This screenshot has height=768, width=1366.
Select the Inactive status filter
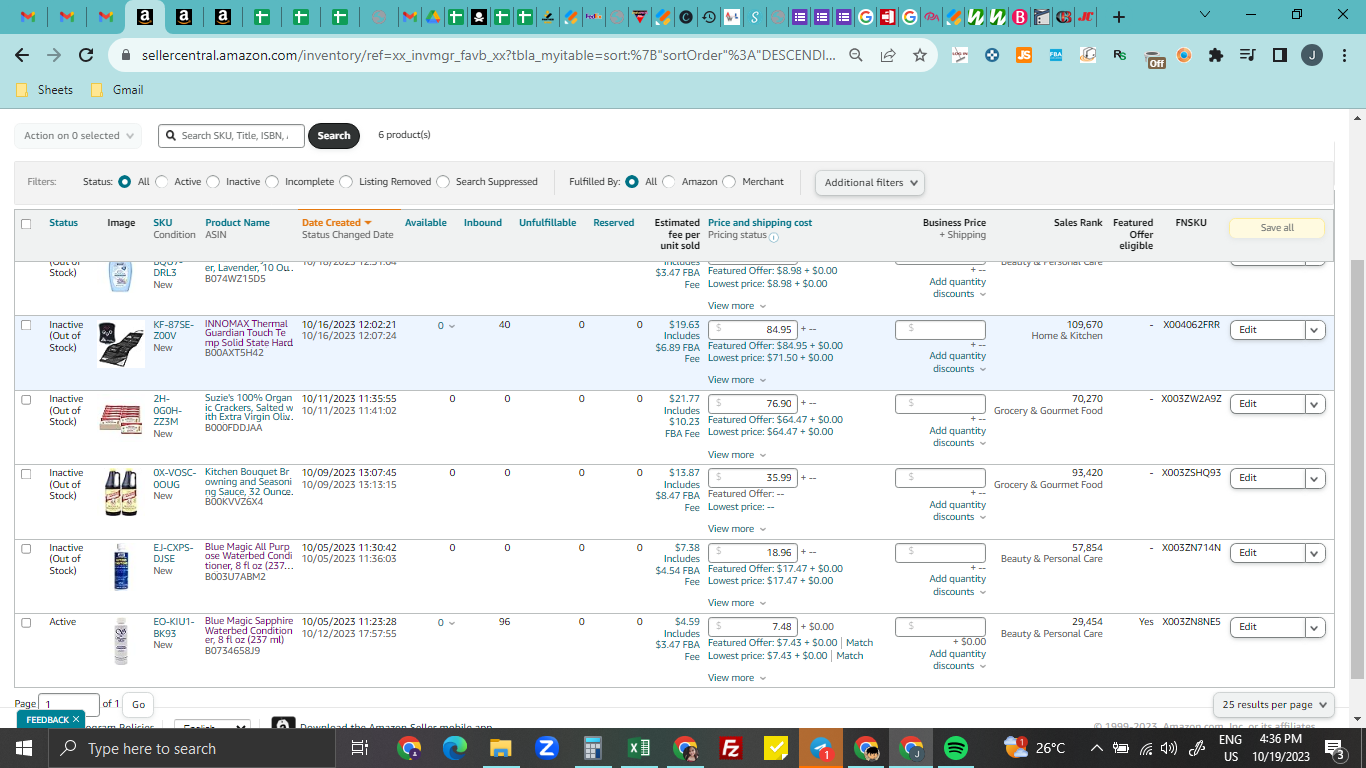pos(212,182)
